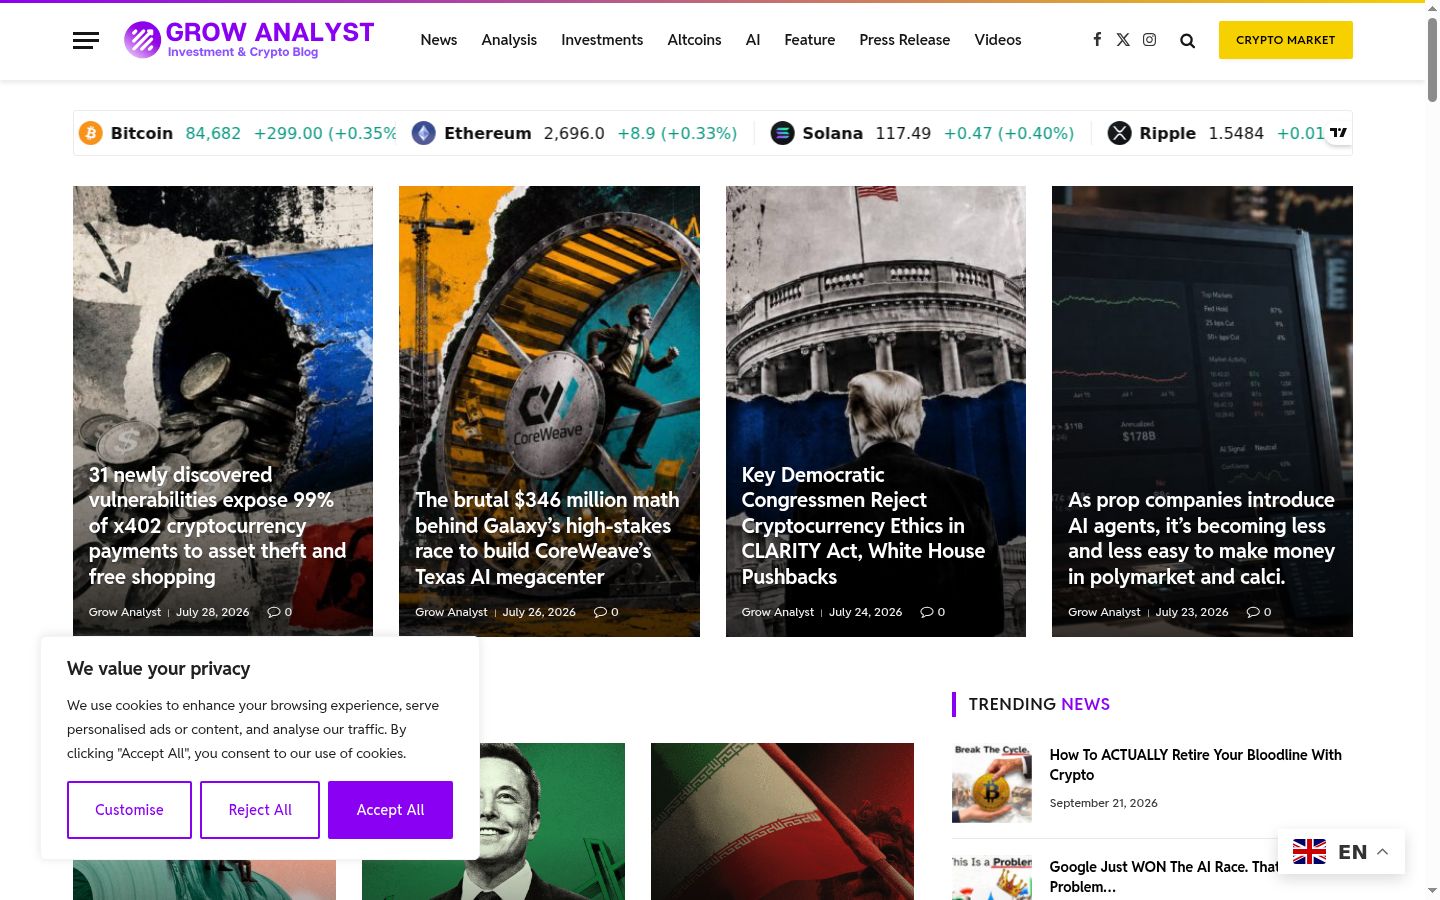The image size is (1440, 900).
Task: Open the Analysis menu item
Action: click(509, 40)
